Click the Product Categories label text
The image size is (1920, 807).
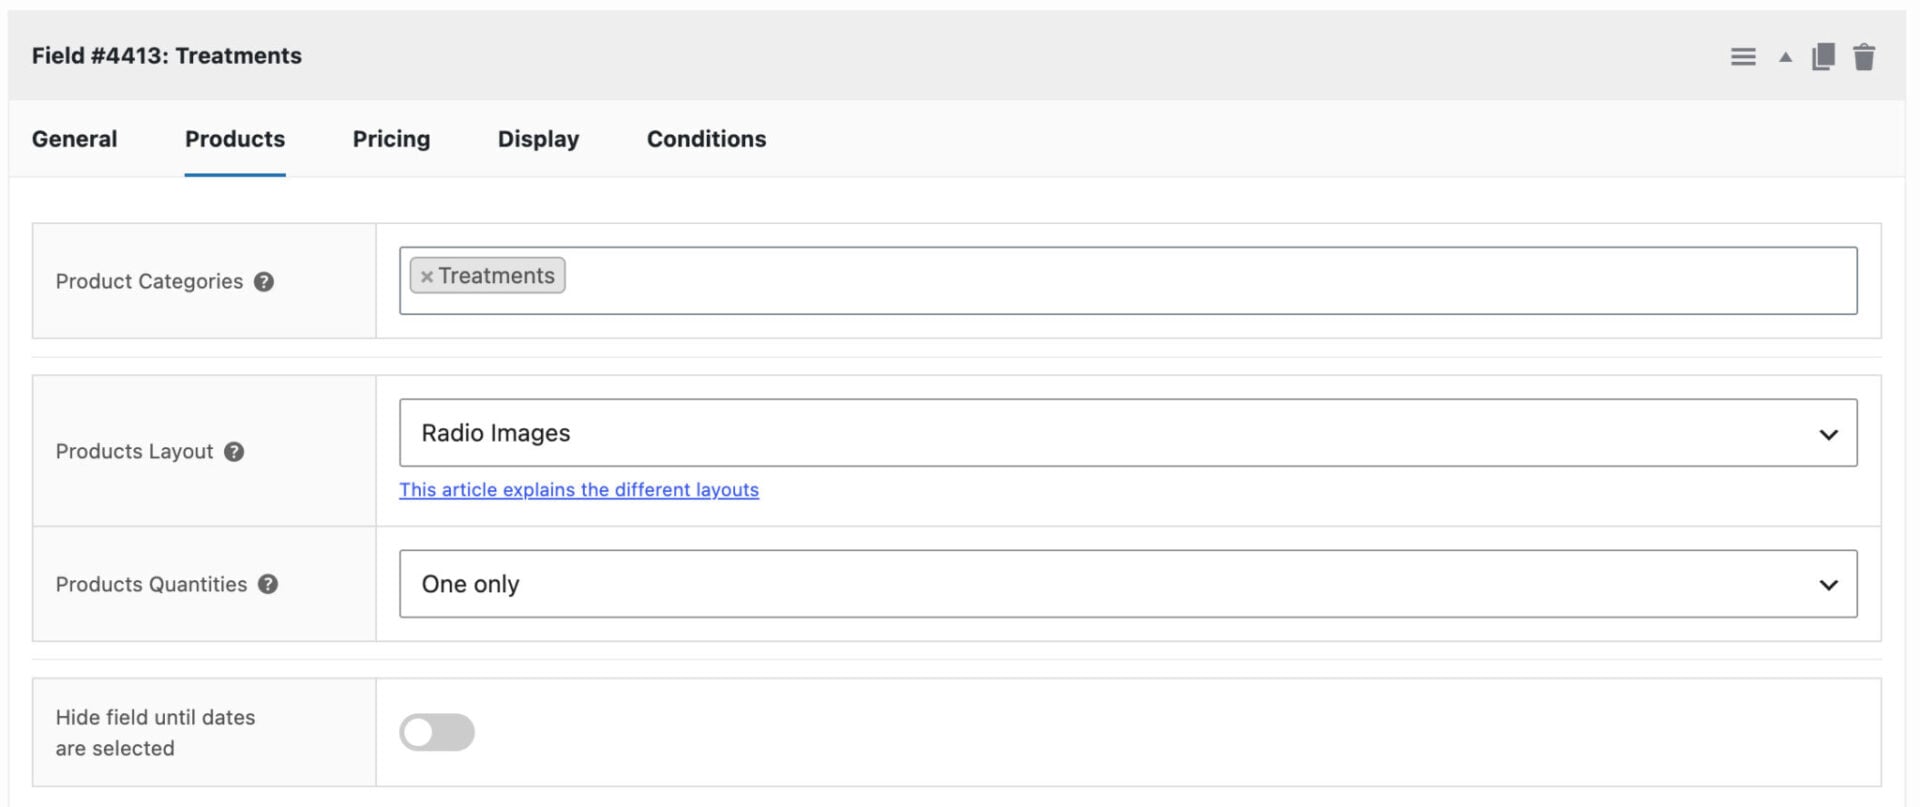149,282
